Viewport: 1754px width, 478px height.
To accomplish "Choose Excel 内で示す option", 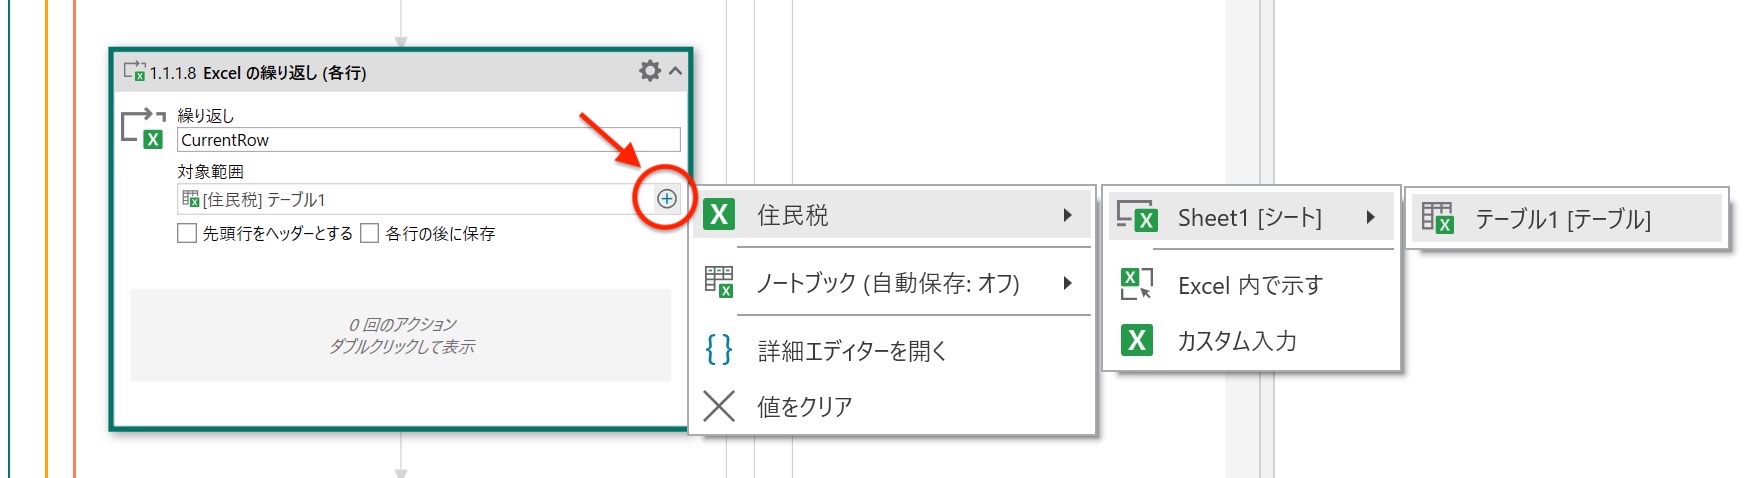I will point(1250,285).
